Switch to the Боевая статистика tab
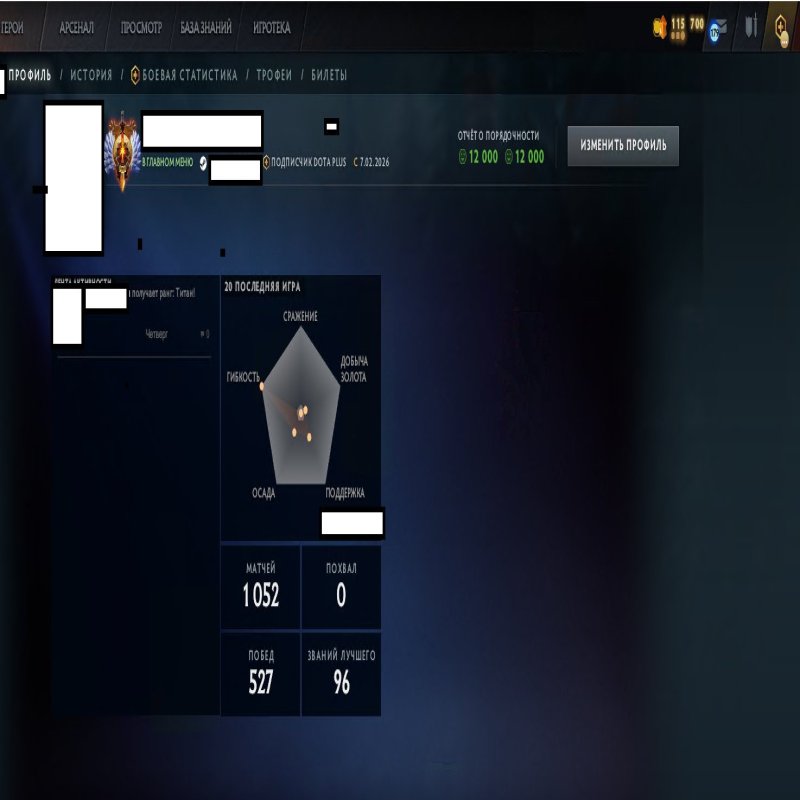The height and width of the screenshot is (800, 800). pos(189,76)
